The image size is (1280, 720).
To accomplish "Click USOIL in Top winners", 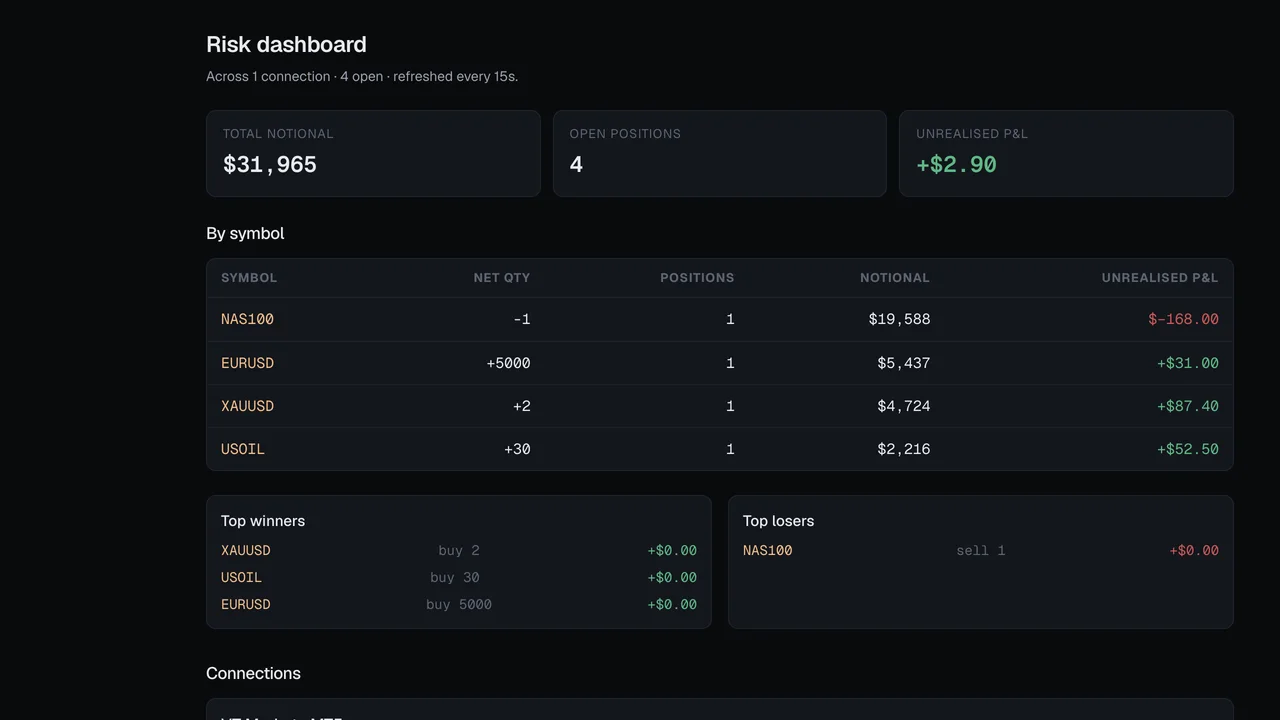I will tap(241, 577).
